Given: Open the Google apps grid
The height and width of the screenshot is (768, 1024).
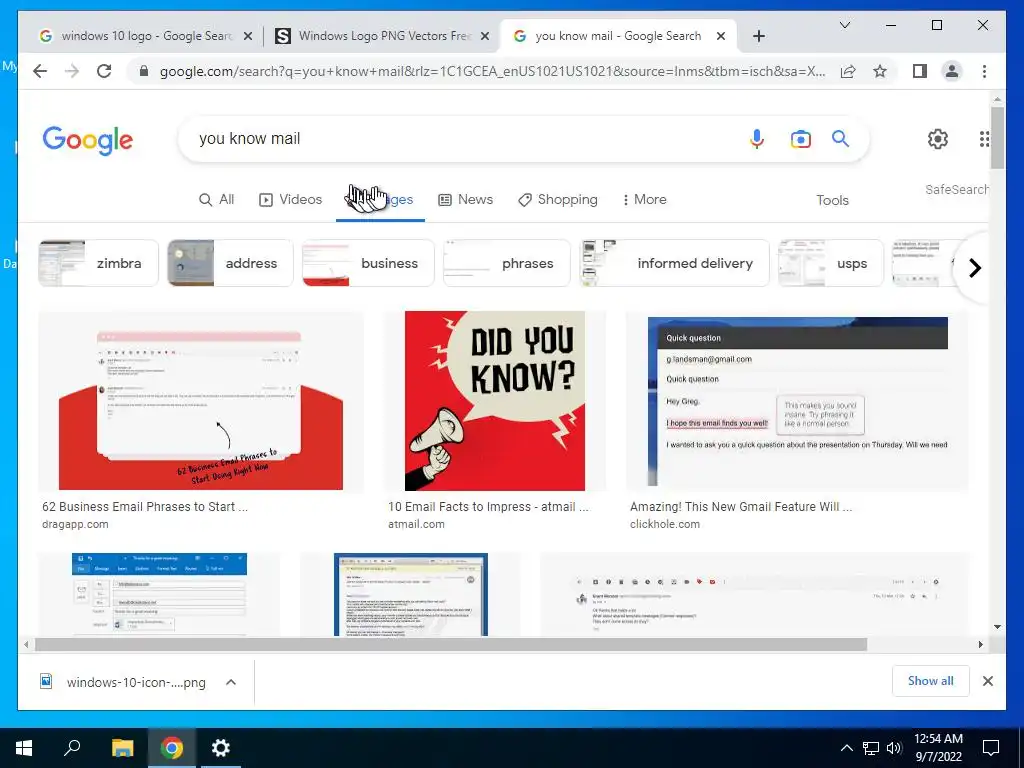Looking at the screenshot, I should click(x=984, y=138).
